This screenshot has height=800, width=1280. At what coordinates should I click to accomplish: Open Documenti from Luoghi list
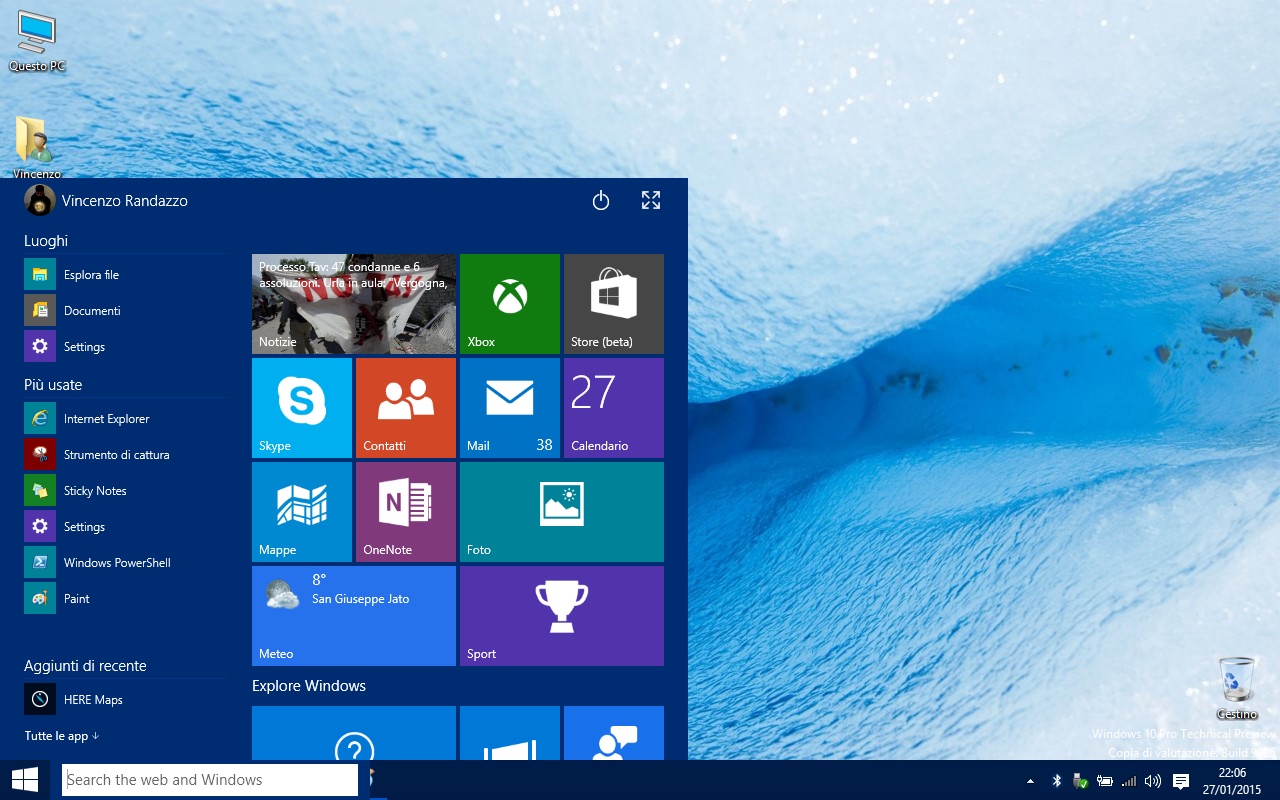(124, 311)
